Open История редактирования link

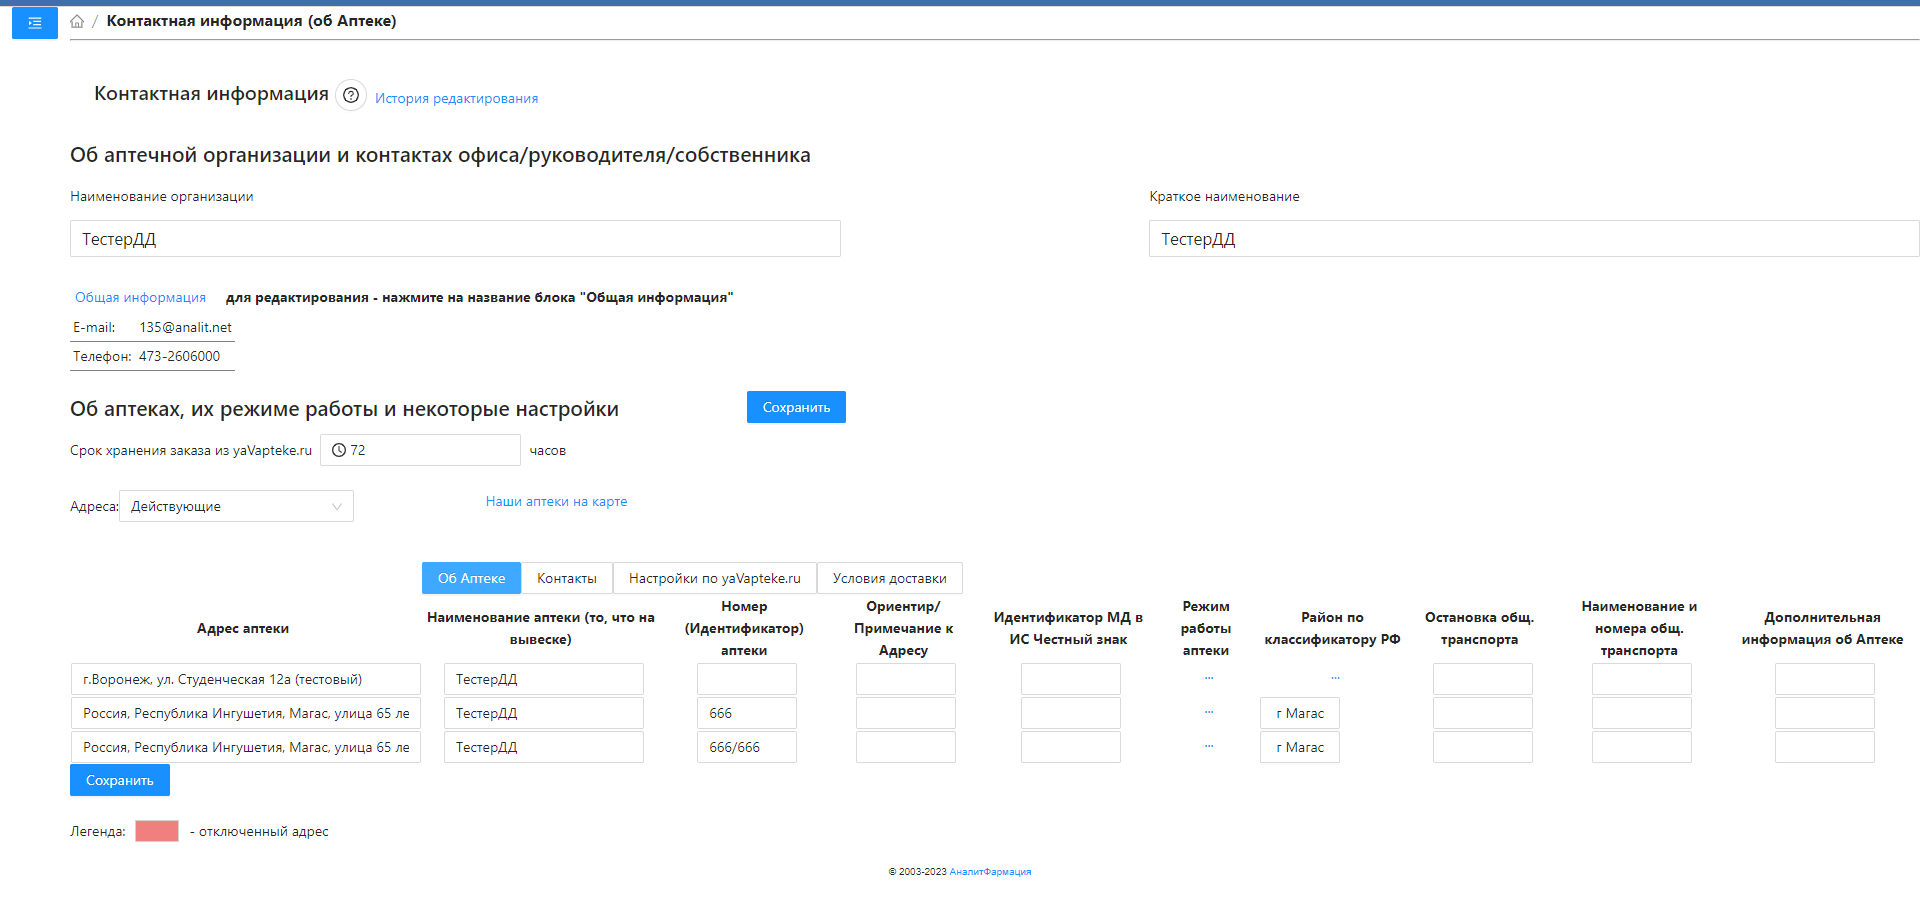pos(456,98)
